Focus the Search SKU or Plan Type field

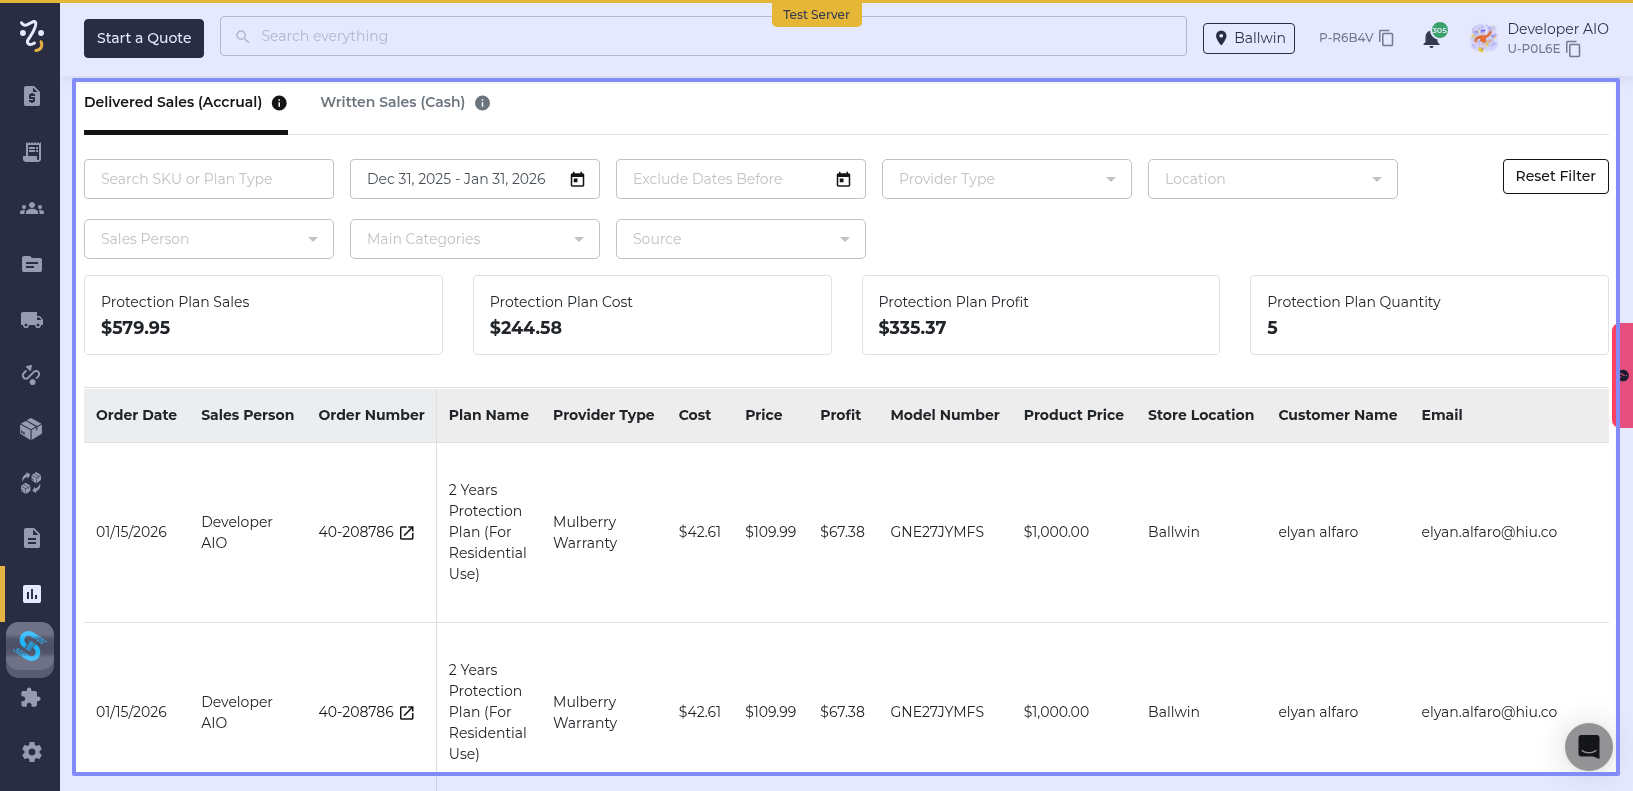coord(208,179)
